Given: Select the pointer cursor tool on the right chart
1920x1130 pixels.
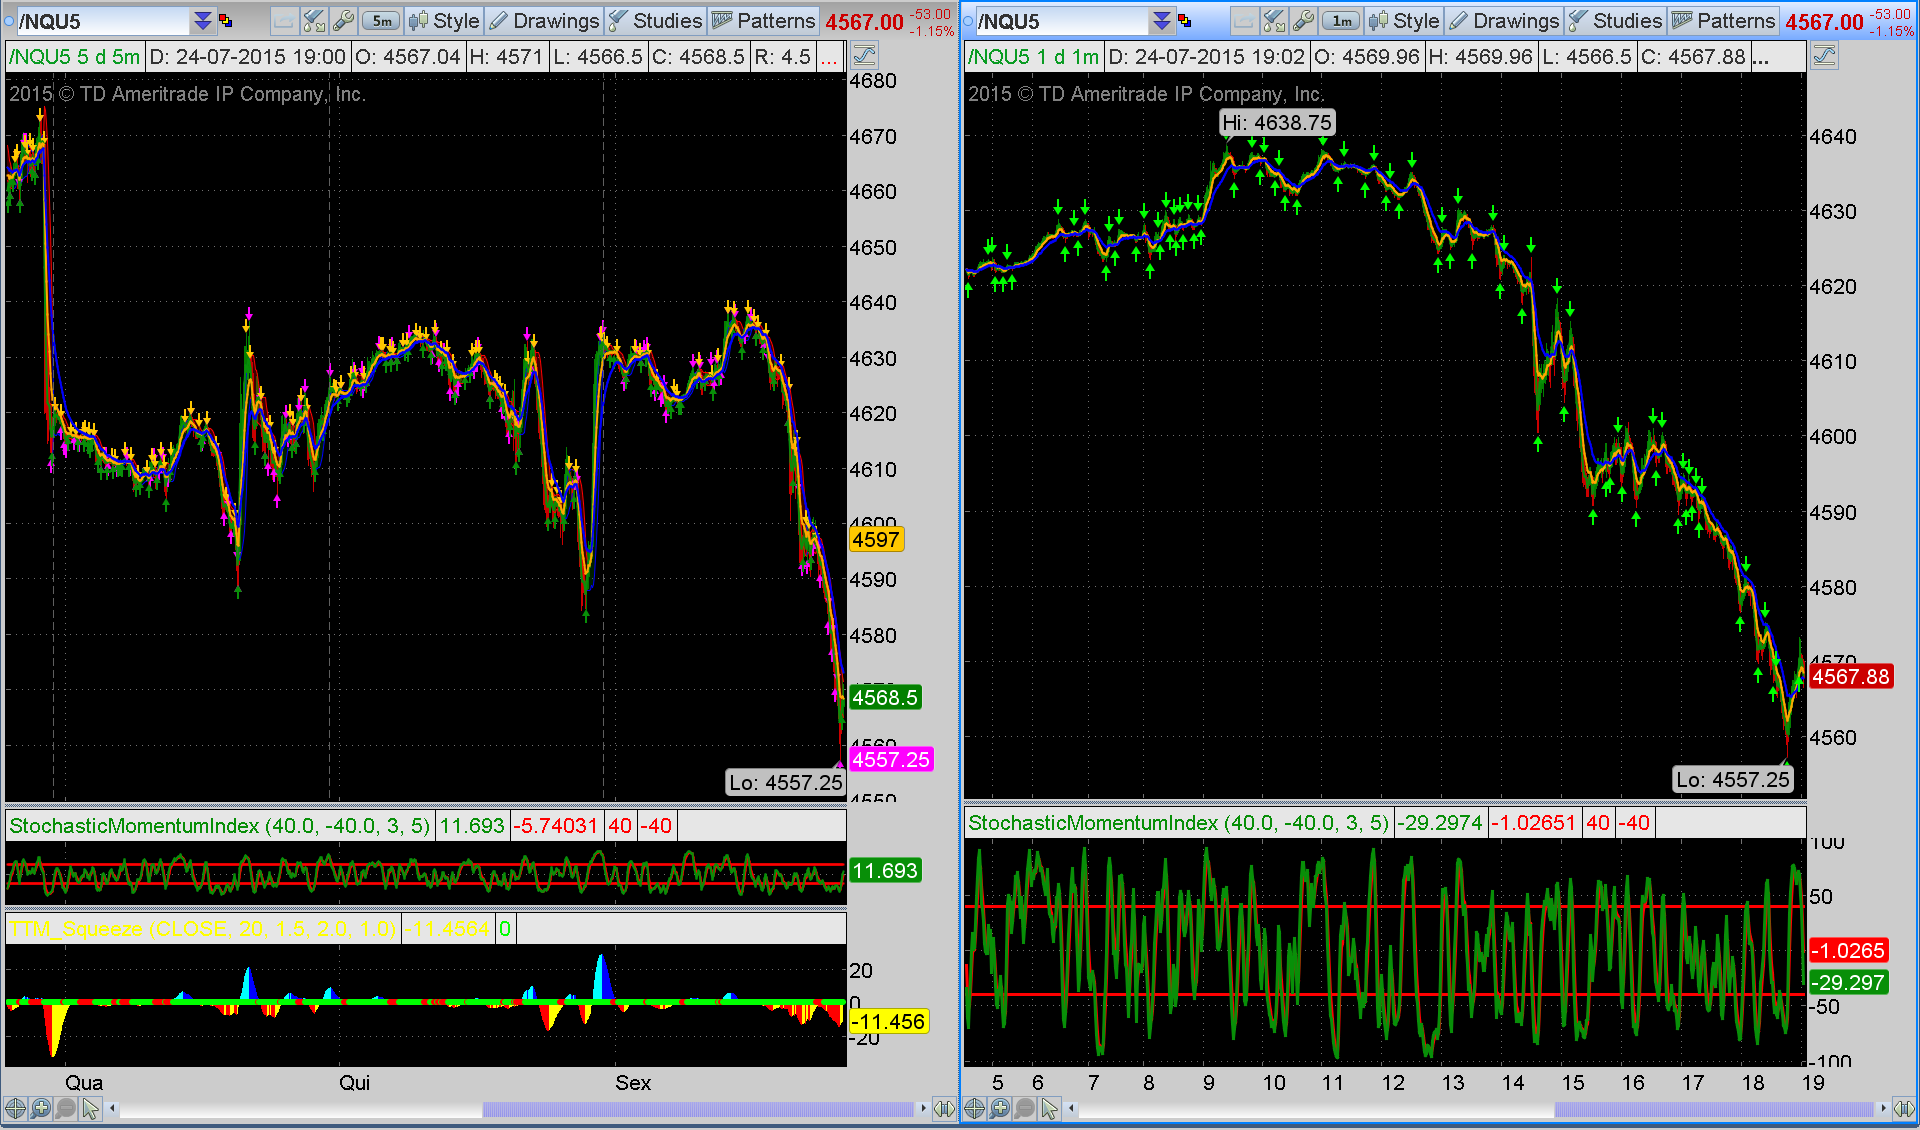Looking at the screenshot, I should [x=1049, y=1108].
